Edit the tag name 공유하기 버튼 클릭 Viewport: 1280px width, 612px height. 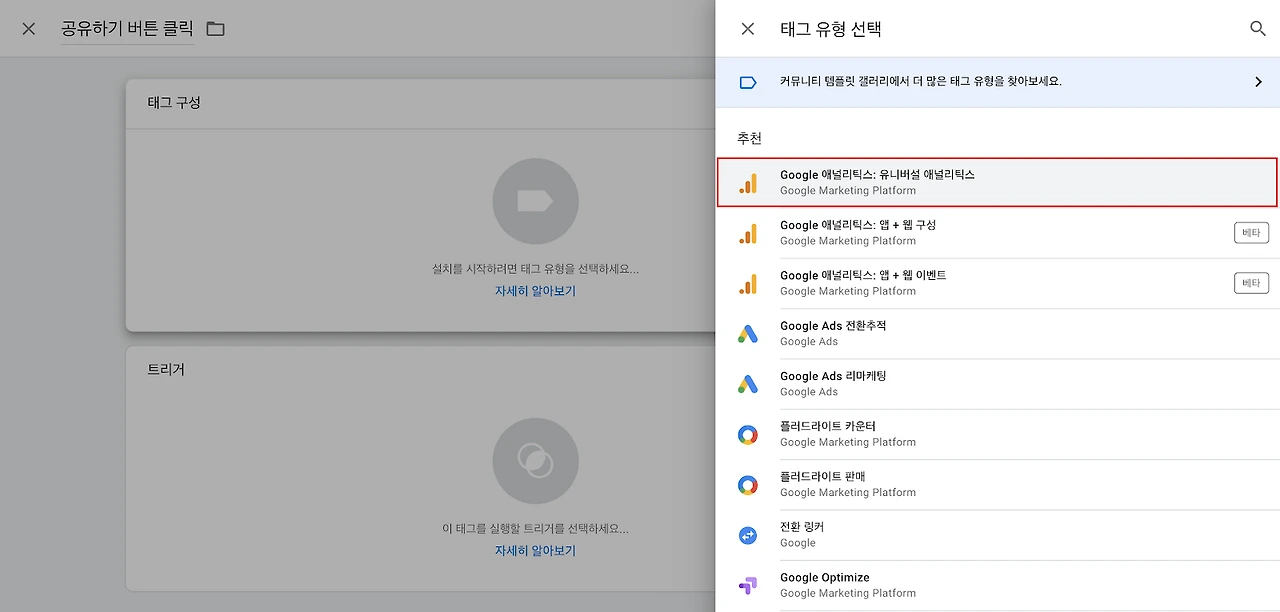pos(127,29)
